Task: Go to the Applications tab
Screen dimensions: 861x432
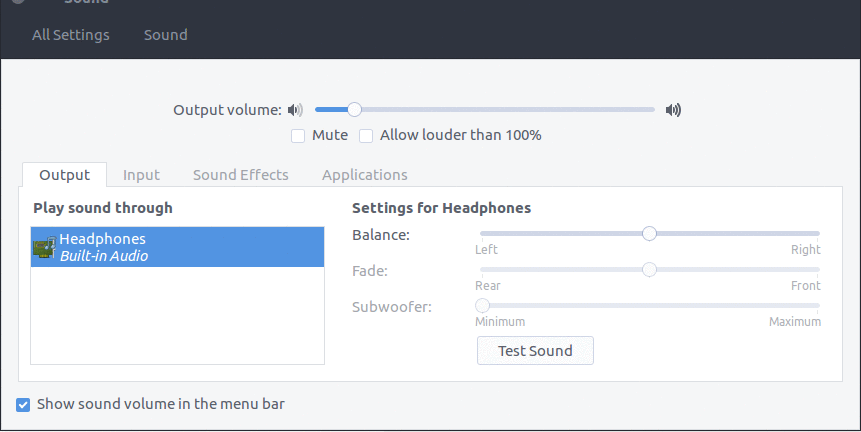Action: coord(365,175)
